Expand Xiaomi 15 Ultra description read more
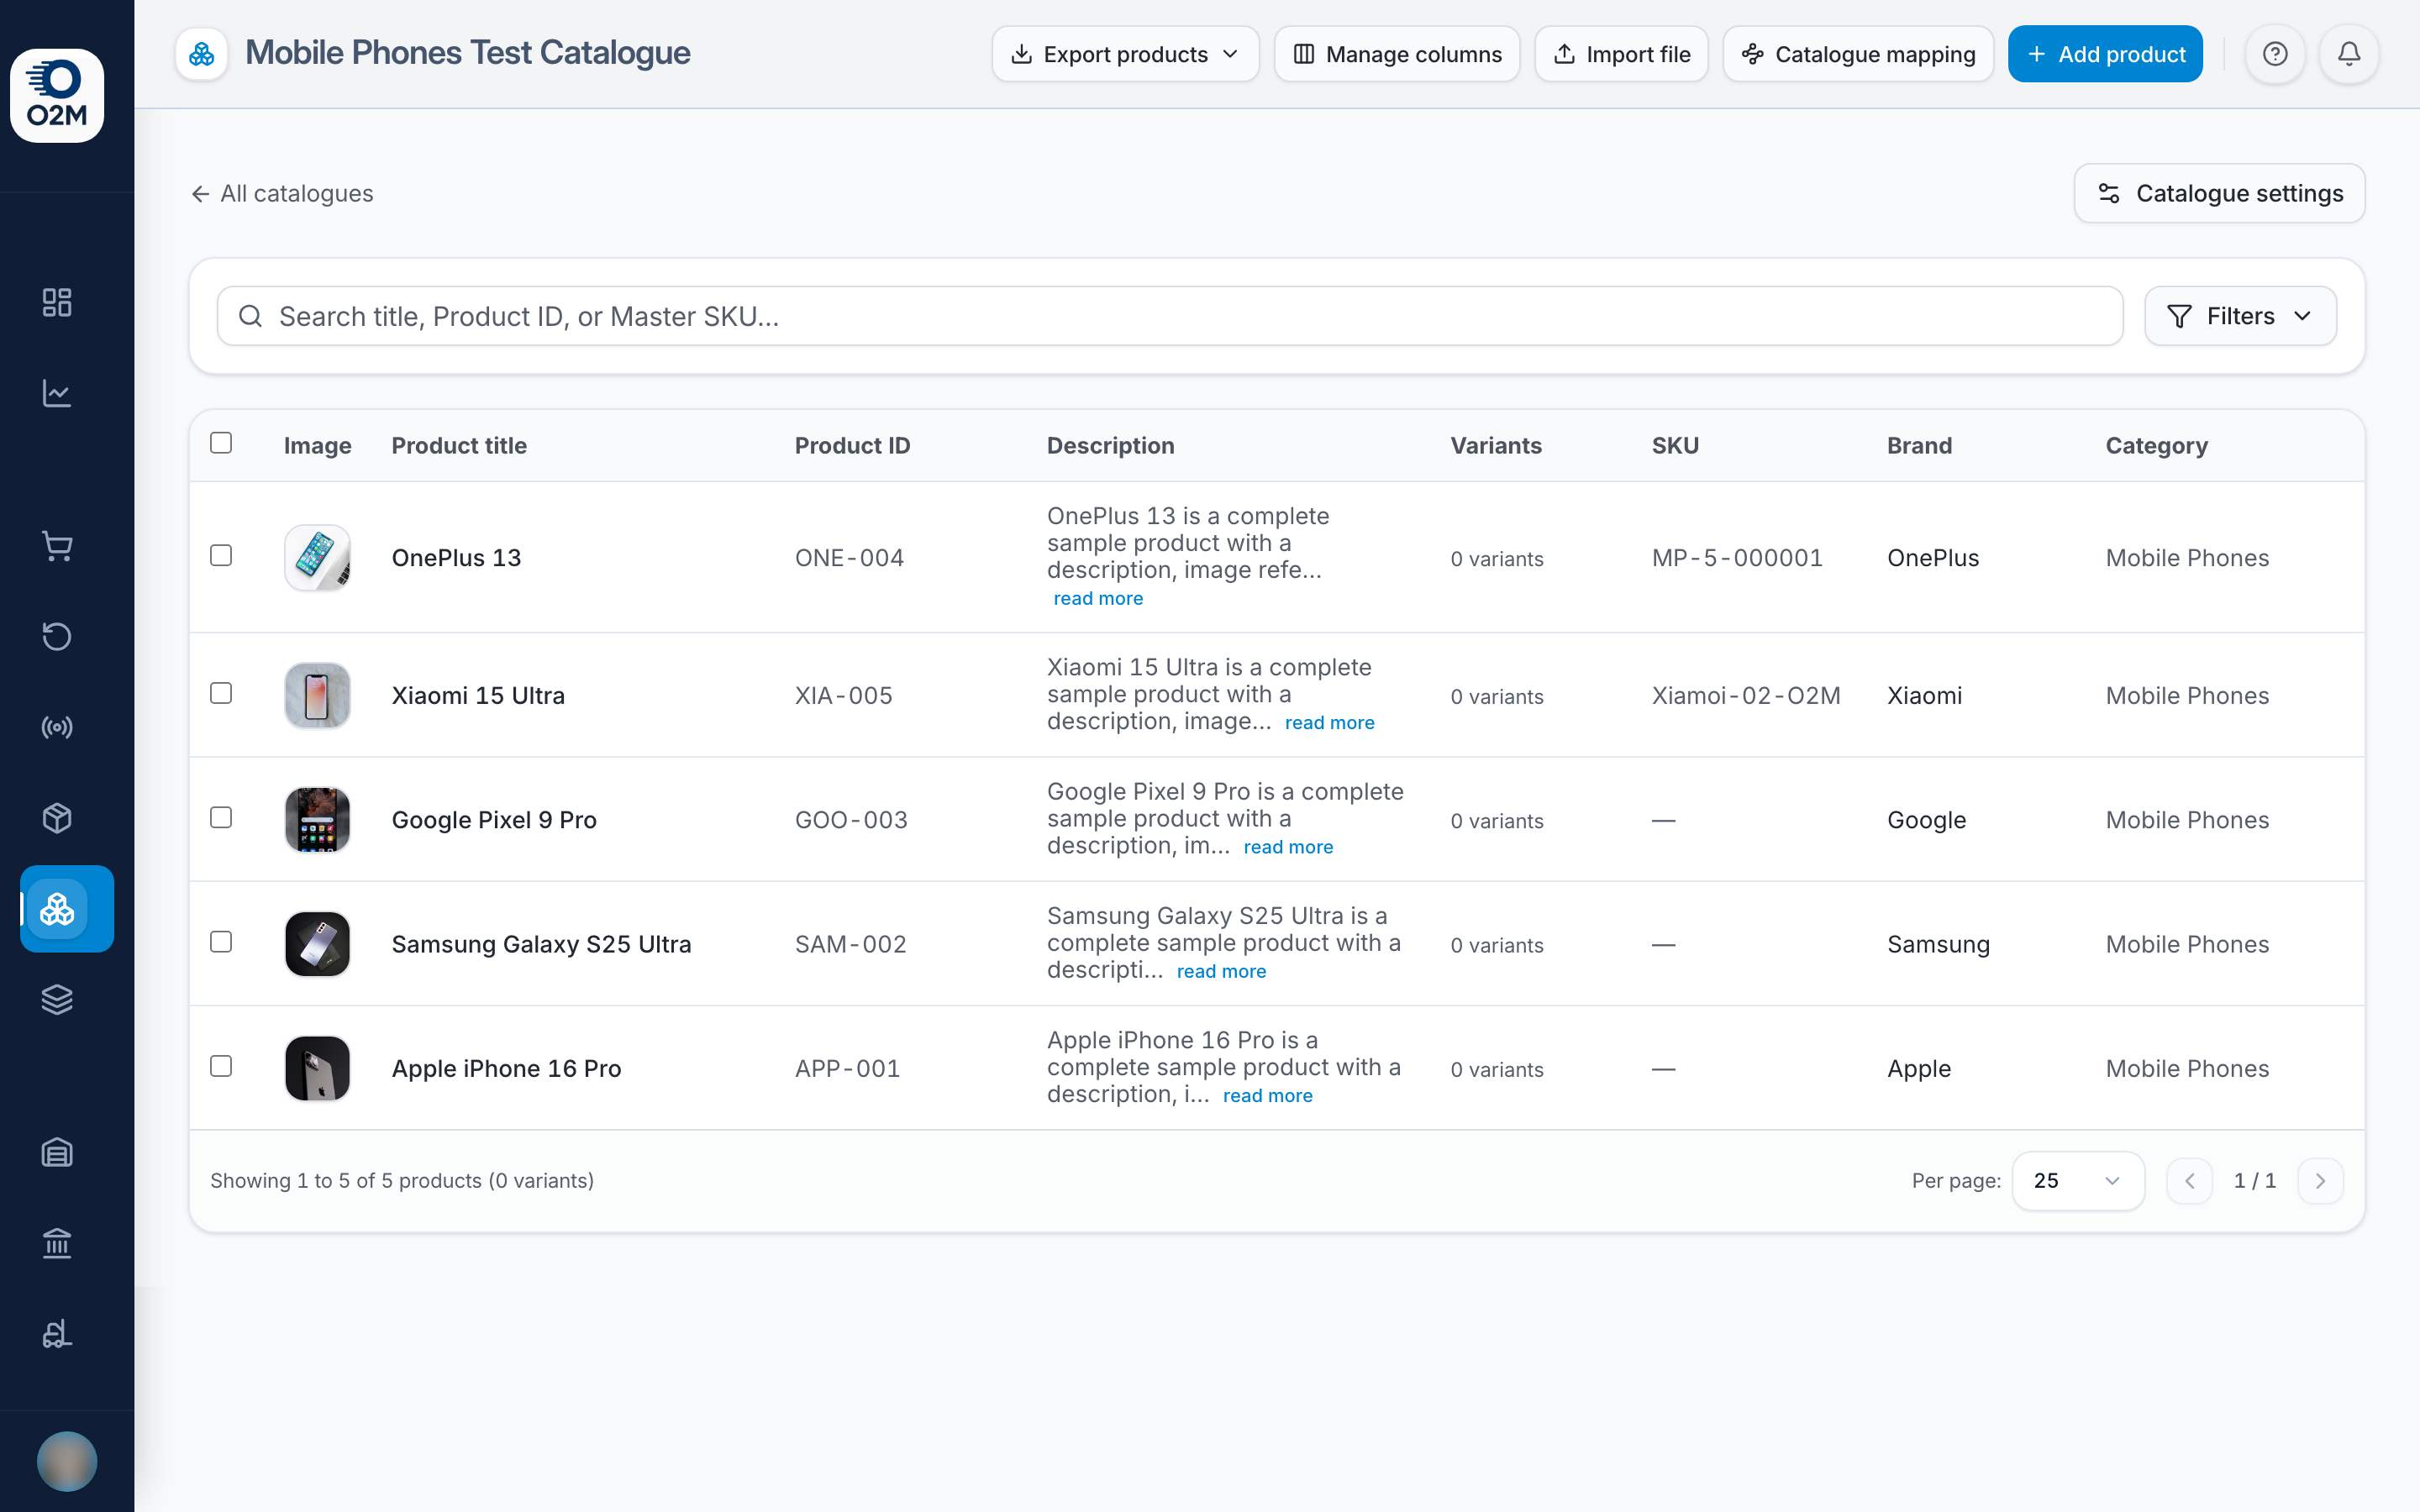Viewport: 2420px width, 1512px height. click(1329, 723)
